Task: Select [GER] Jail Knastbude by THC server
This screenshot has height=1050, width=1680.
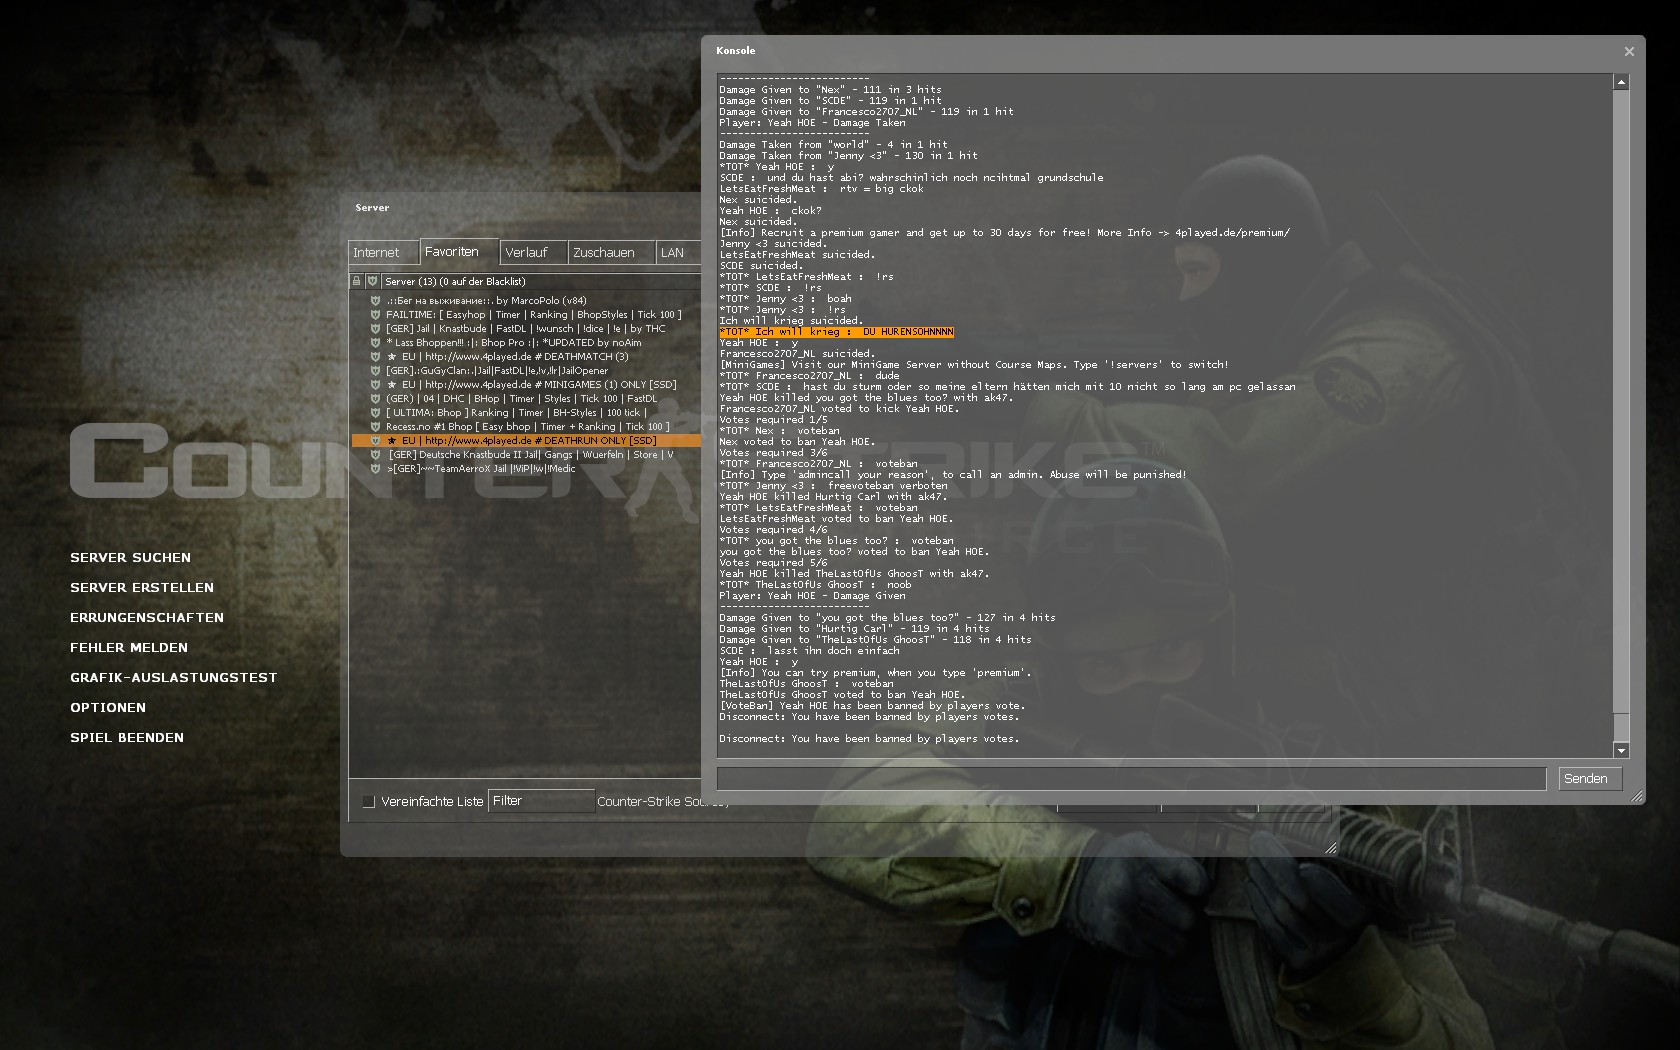Action: [526, 328]
